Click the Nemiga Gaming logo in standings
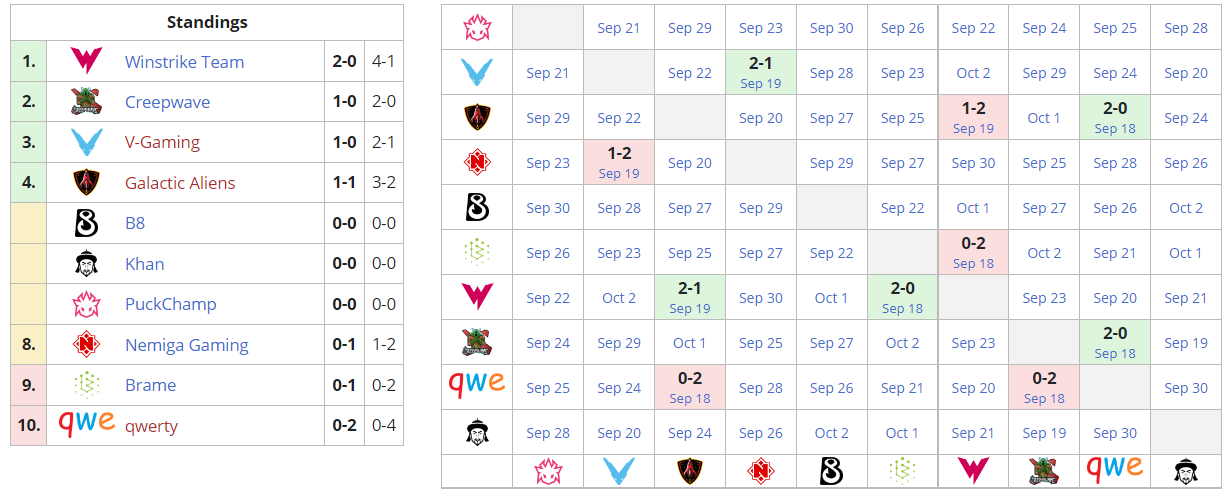1227x493 pixels. click(86, 345)
